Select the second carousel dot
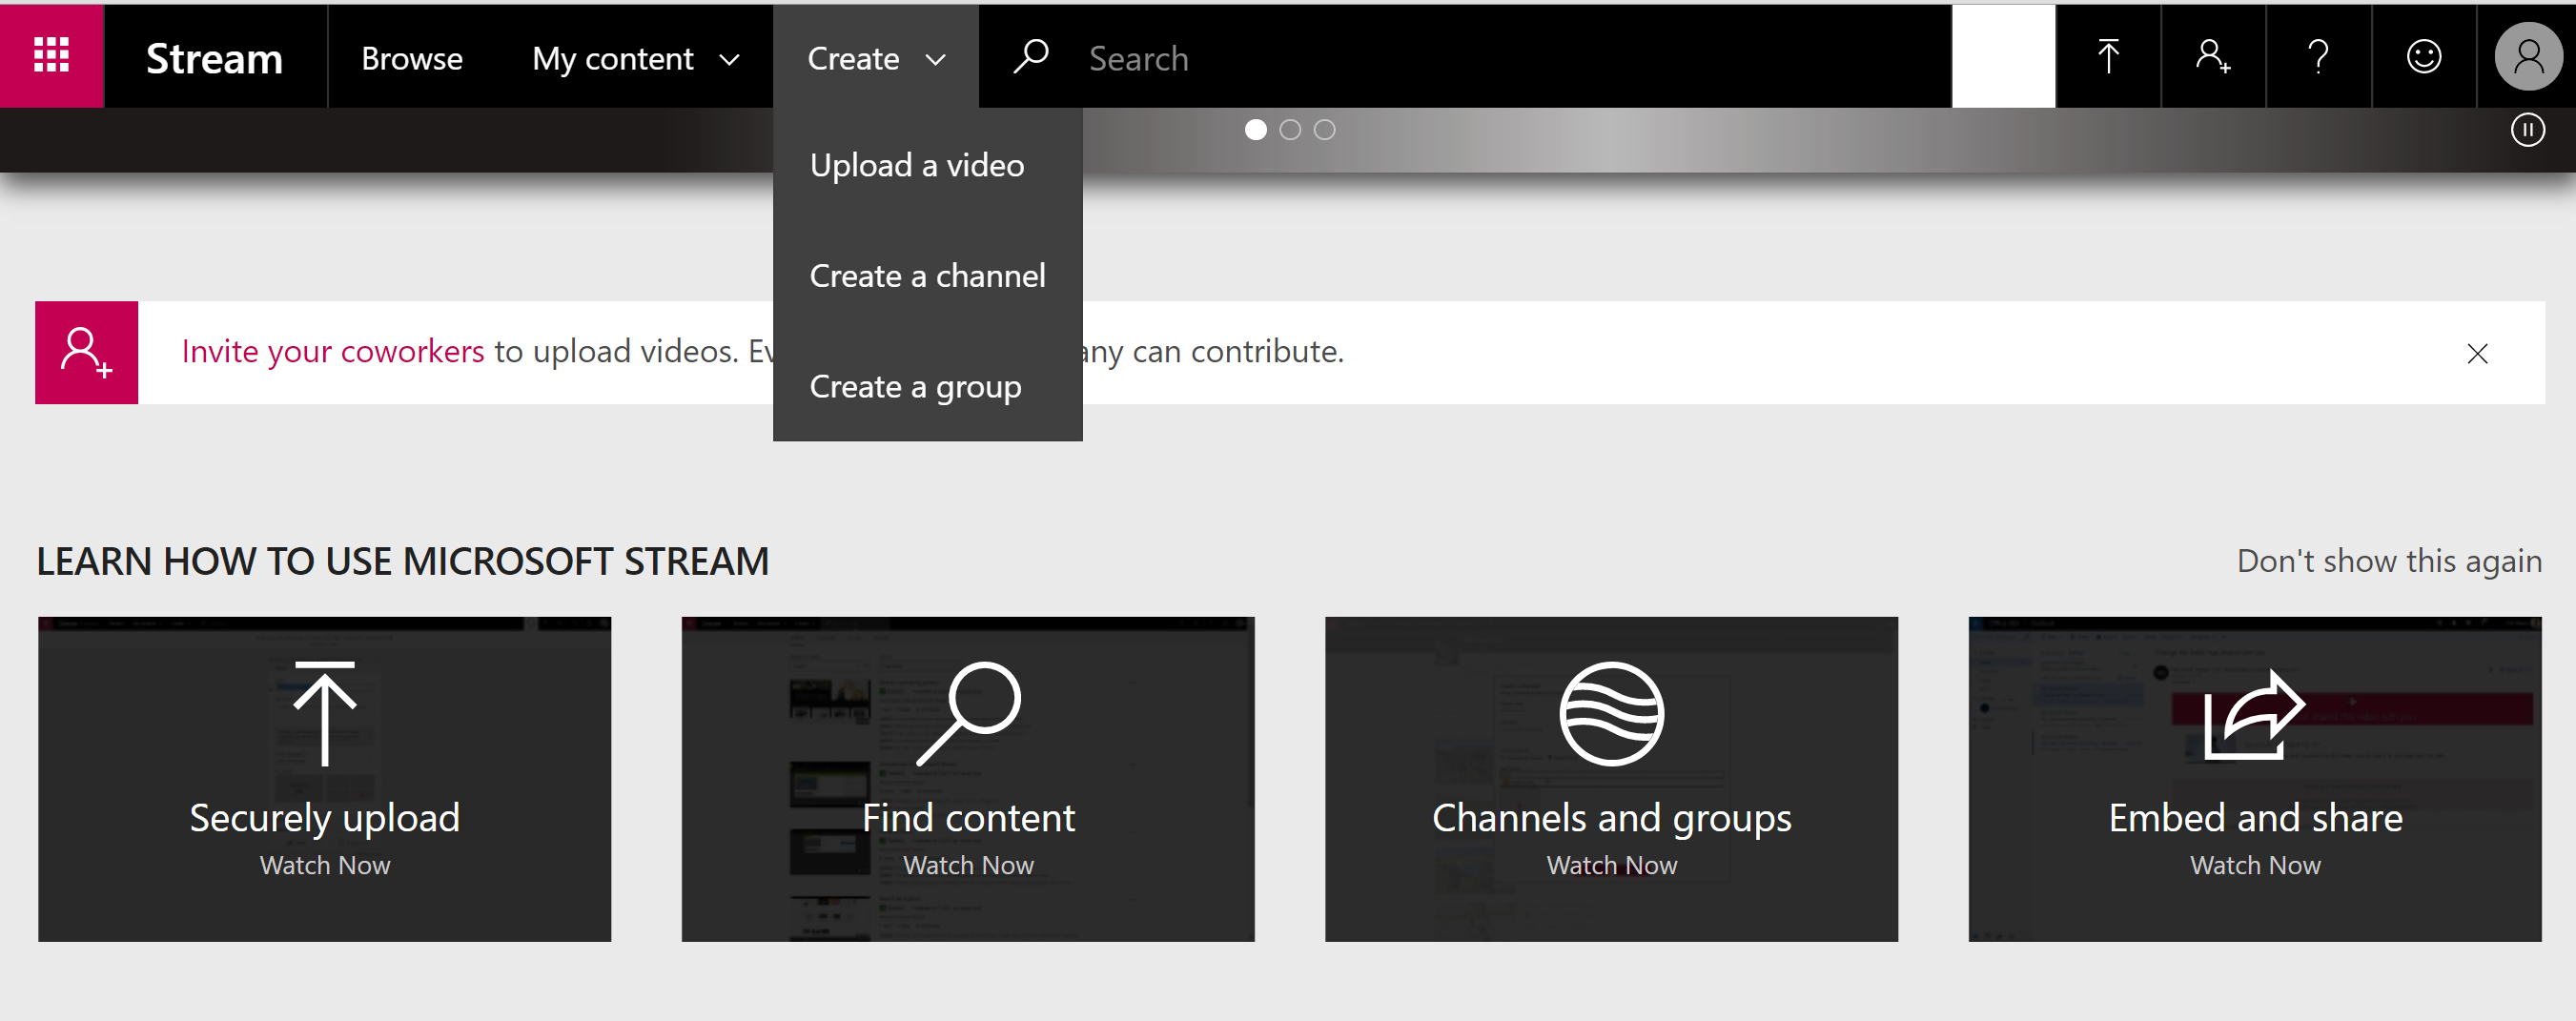Viewport: 2576px width, 1021px height. tap(1290, 130)
